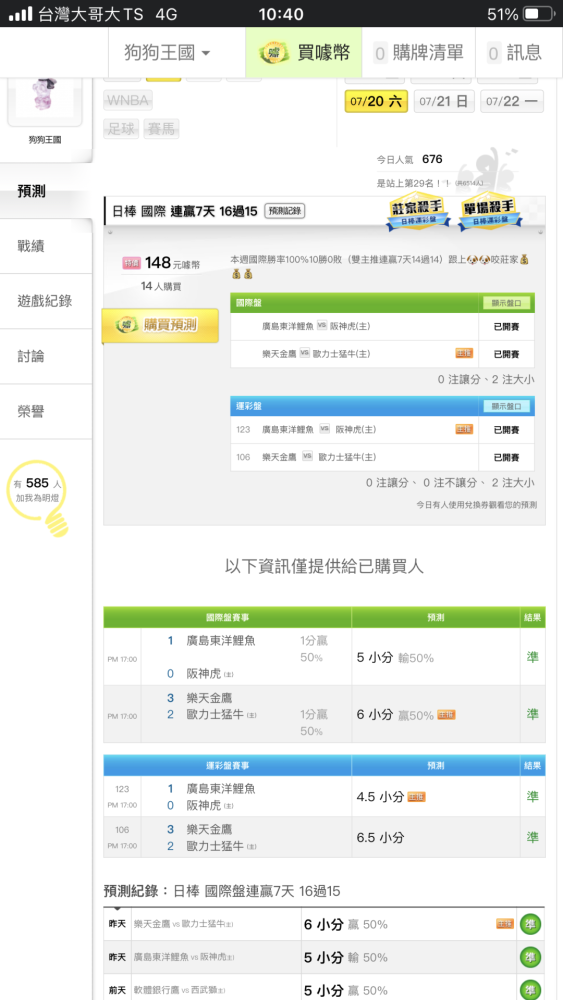The width and height of the screenshot is (563, 1000).
Task: Select date 07/20 六
Action: 376,101
